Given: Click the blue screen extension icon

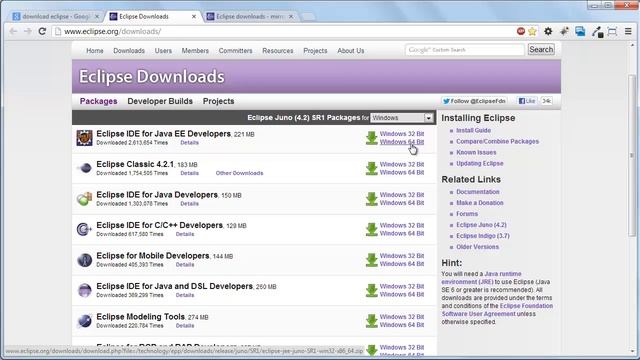Looking at the screenshot, I should (x=580, y=31).
